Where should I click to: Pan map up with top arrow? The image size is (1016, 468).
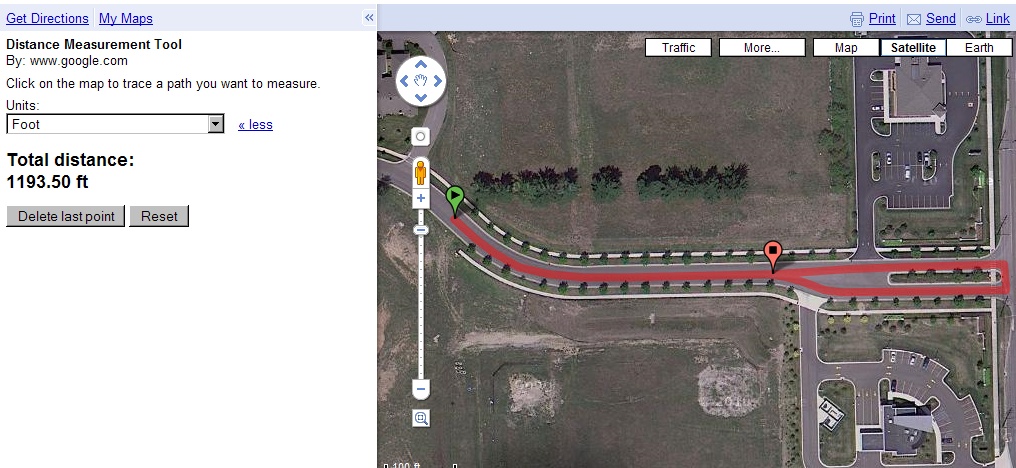[421, 64]
